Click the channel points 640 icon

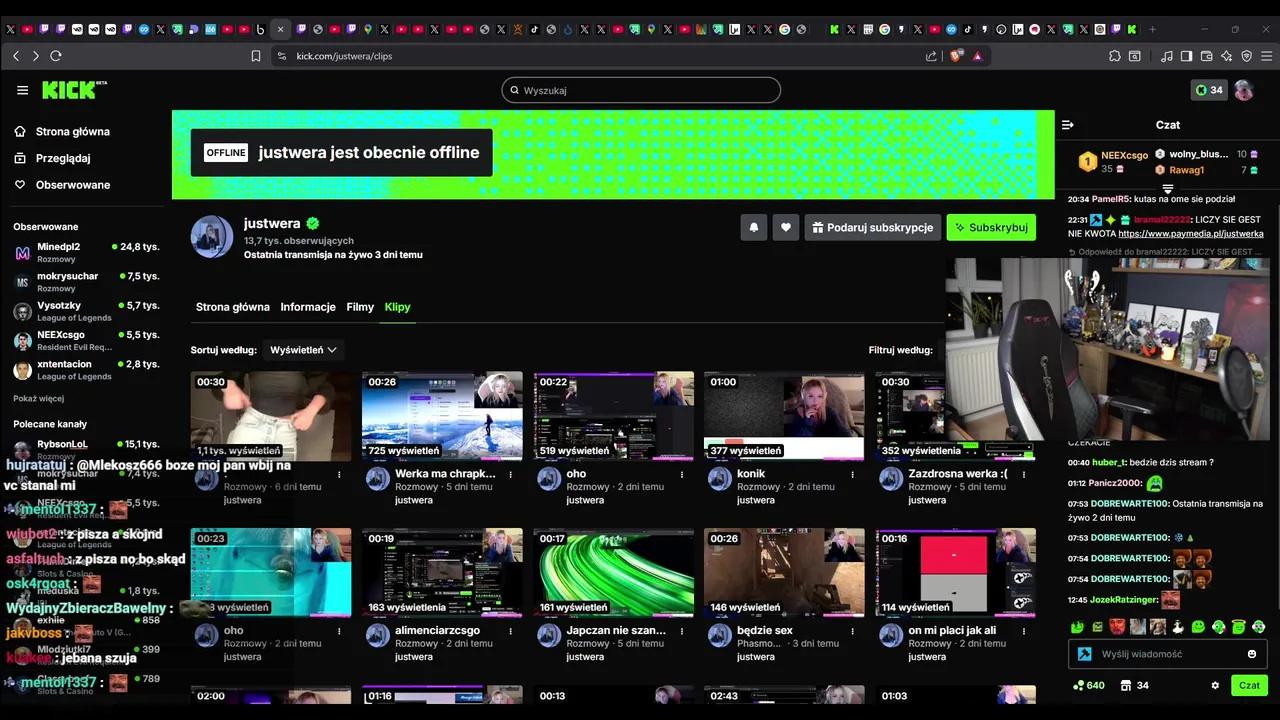1088,686
